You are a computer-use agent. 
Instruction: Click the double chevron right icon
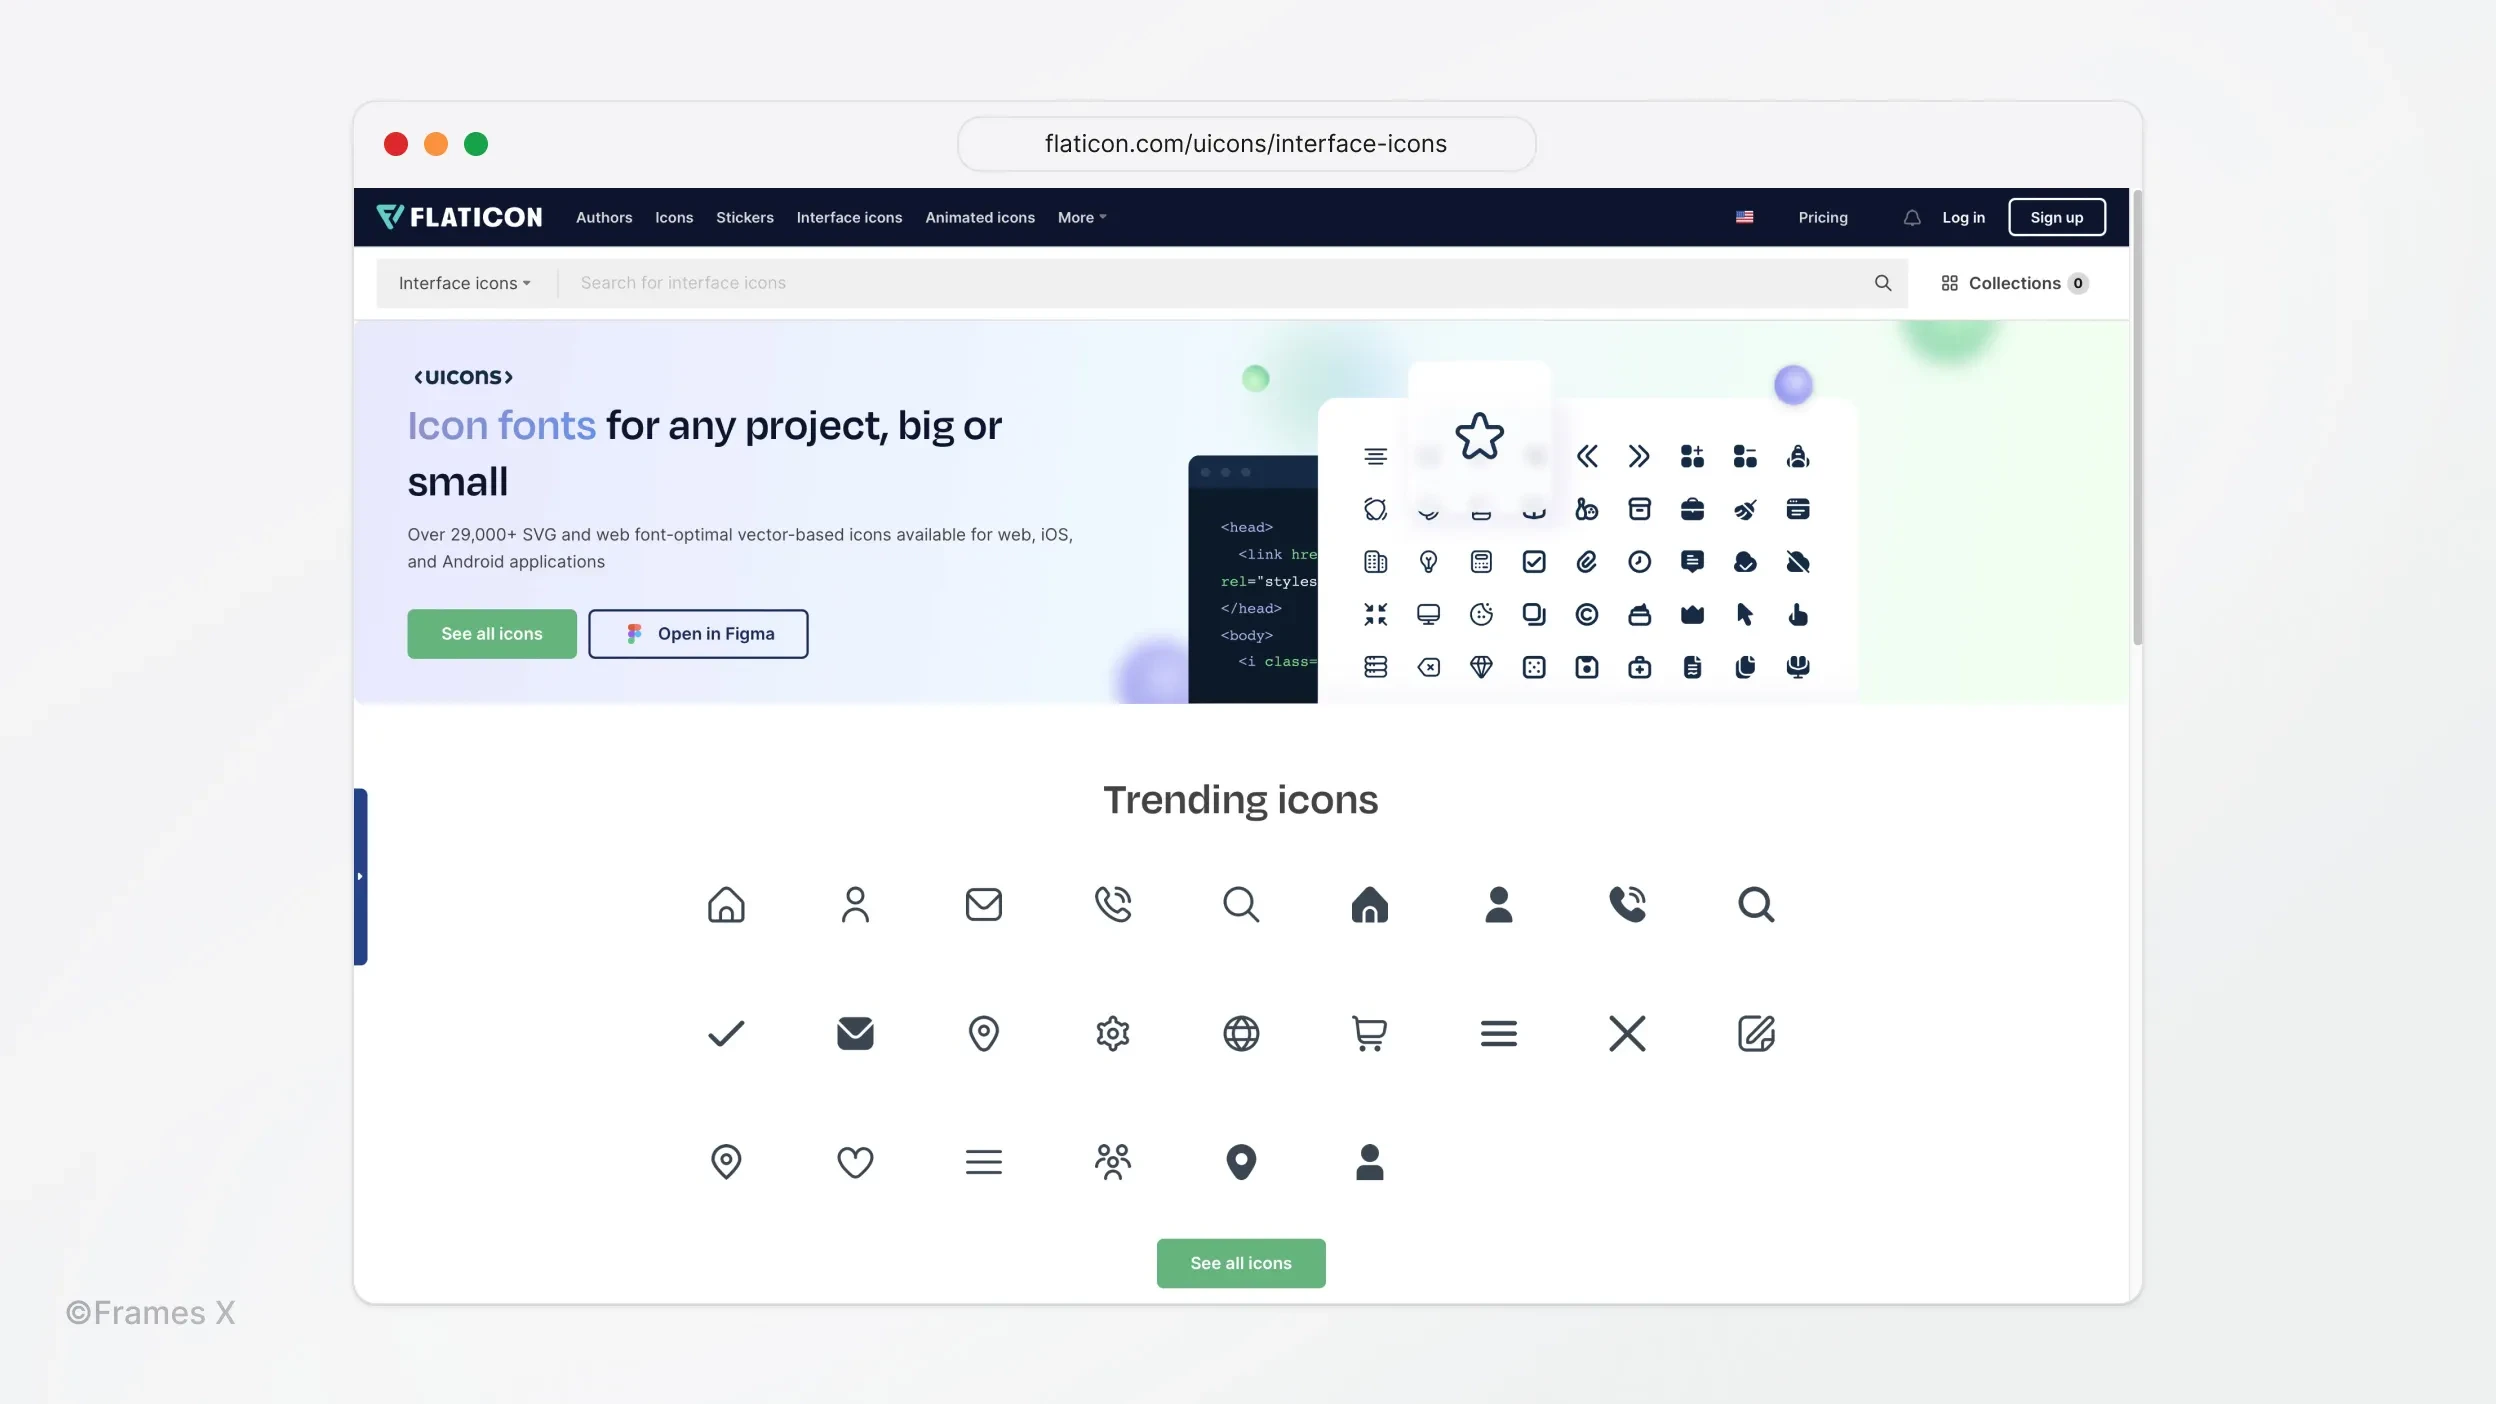[1639, 454]
